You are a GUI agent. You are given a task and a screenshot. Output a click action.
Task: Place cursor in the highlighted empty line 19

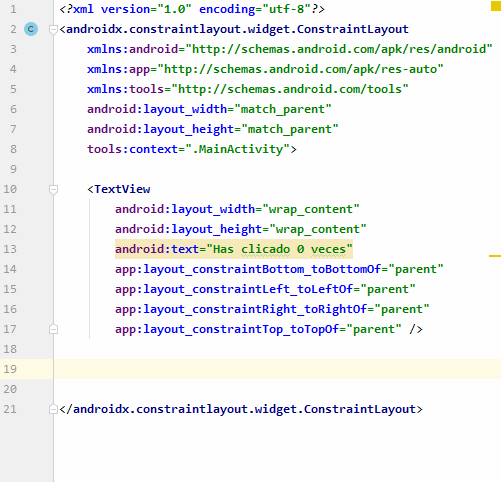coord(277,369)
